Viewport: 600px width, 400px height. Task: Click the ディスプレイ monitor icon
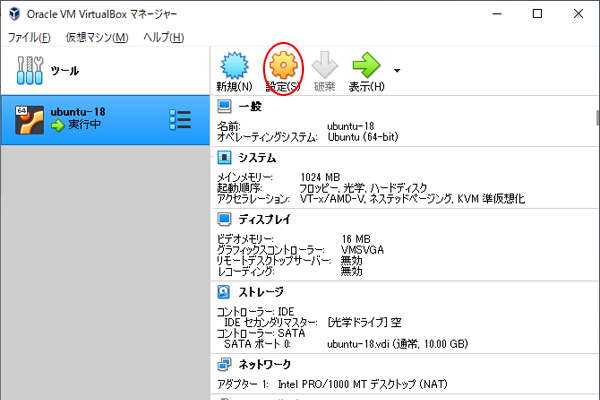pyautogui.click(x=224, y=219)
